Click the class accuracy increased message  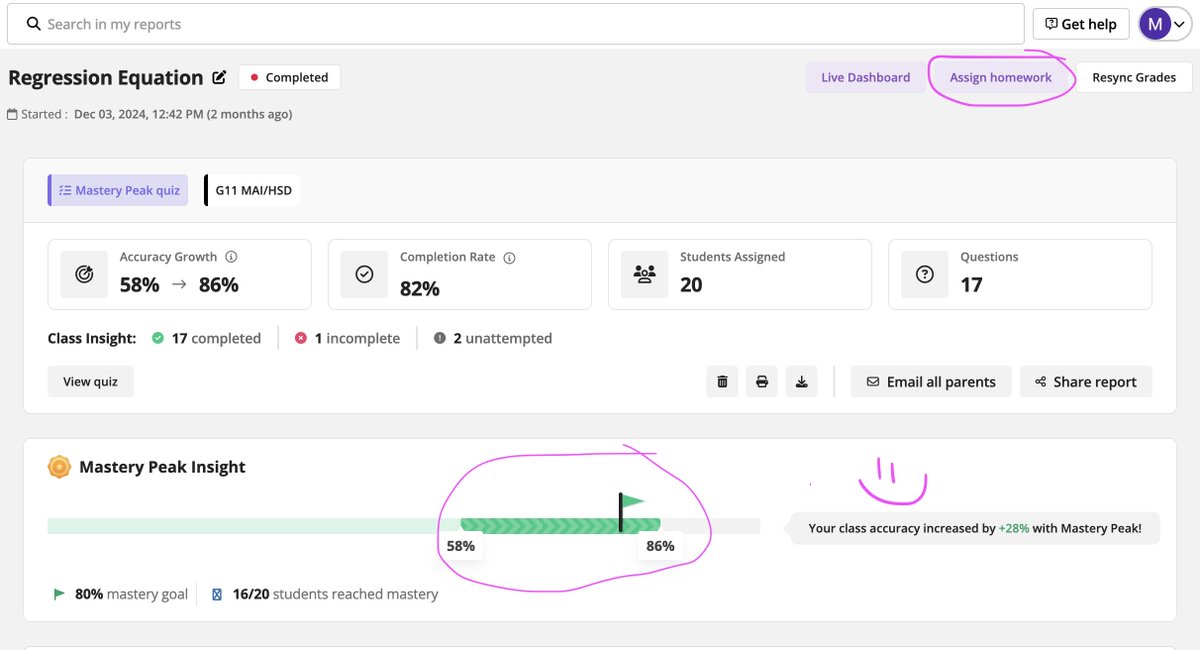pyautogui.click(x=975, y=528)
